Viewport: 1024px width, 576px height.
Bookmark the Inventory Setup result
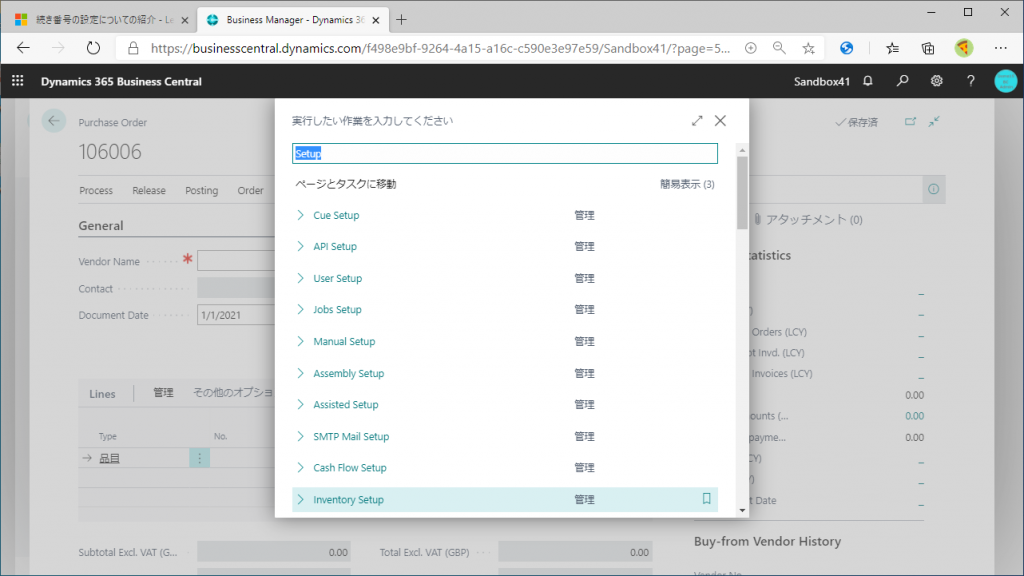[706, 499]
